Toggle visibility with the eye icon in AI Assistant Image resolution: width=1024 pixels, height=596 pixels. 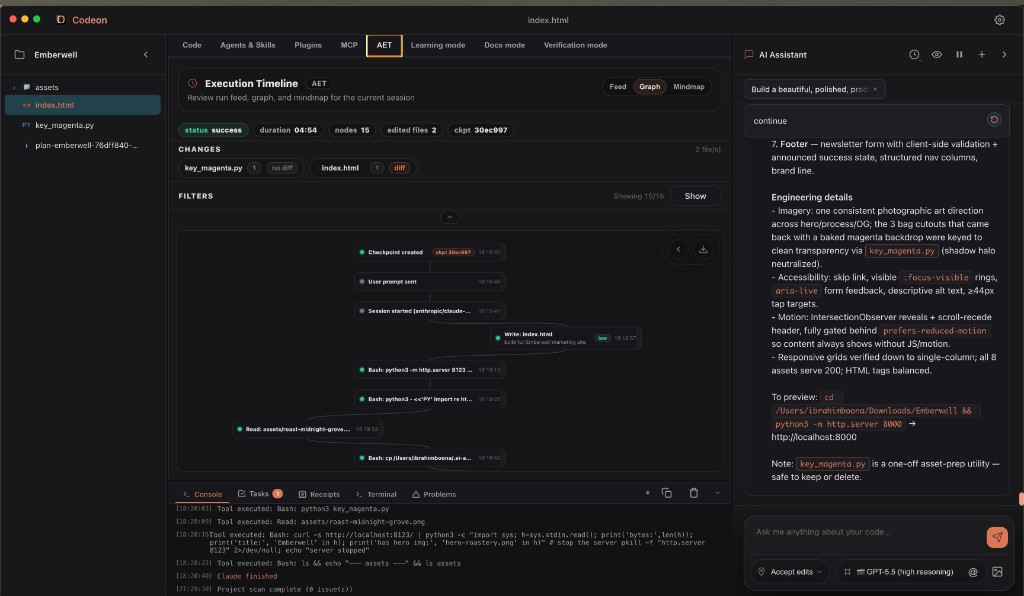936,55
